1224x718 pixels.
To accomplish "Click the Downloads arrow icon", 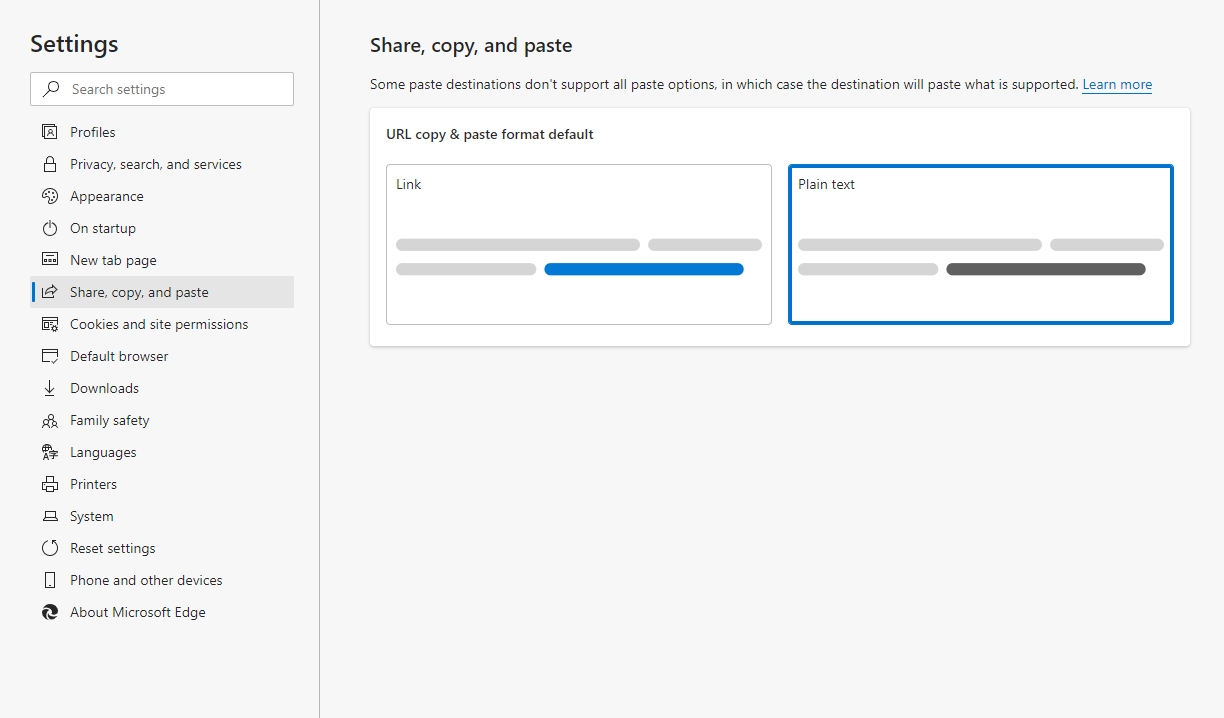I will pos(50,388).
